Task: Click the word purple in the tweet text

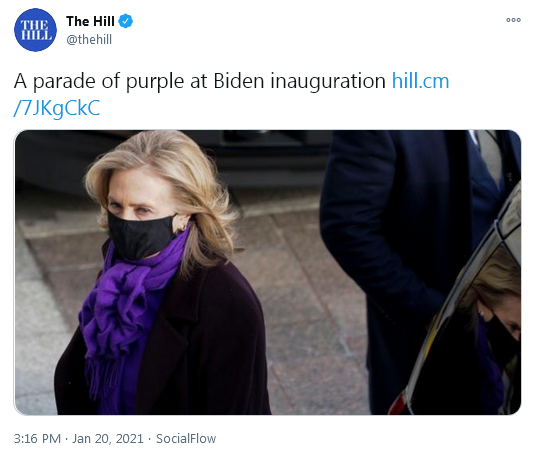Action: click(155, 83)
